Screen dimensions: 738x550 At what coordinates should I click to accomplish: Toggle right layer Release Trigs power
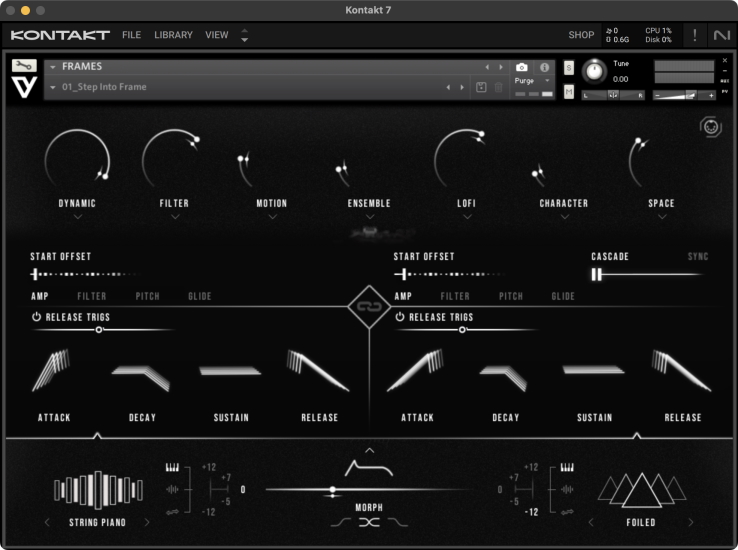pos(400,317)
